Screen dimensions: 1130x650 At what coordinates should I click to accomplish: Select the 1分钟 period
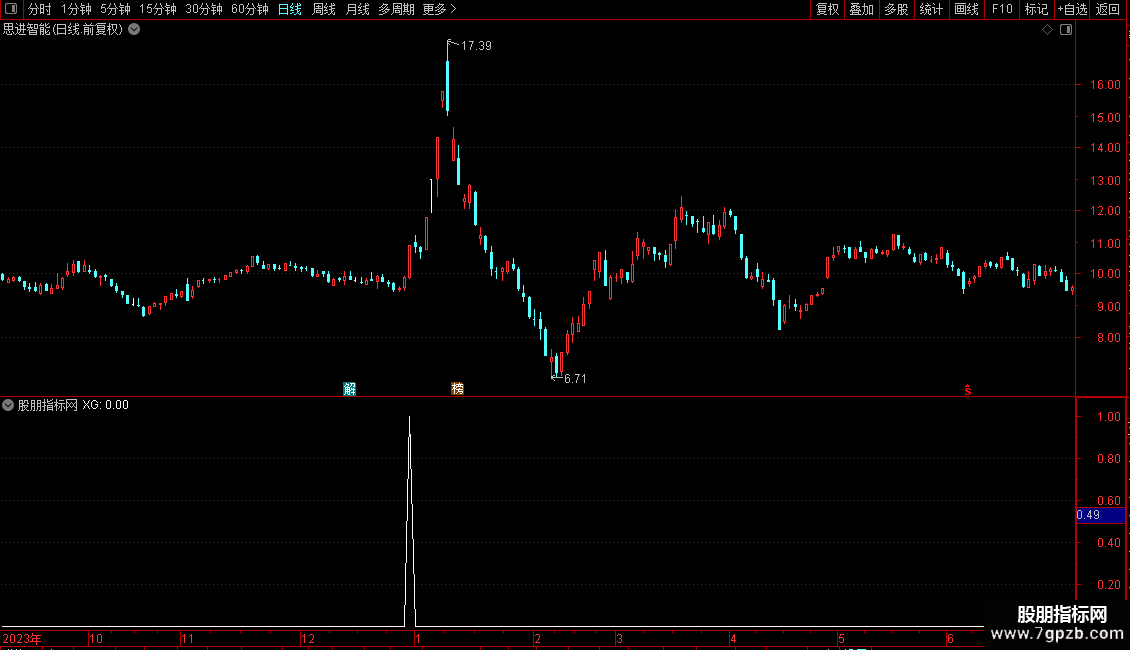coord(76,9)
